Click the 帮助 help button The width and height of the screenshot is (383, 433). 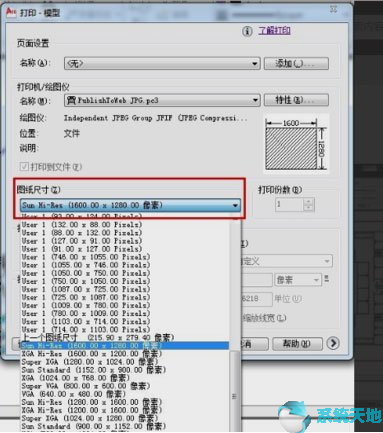[297, 343]
